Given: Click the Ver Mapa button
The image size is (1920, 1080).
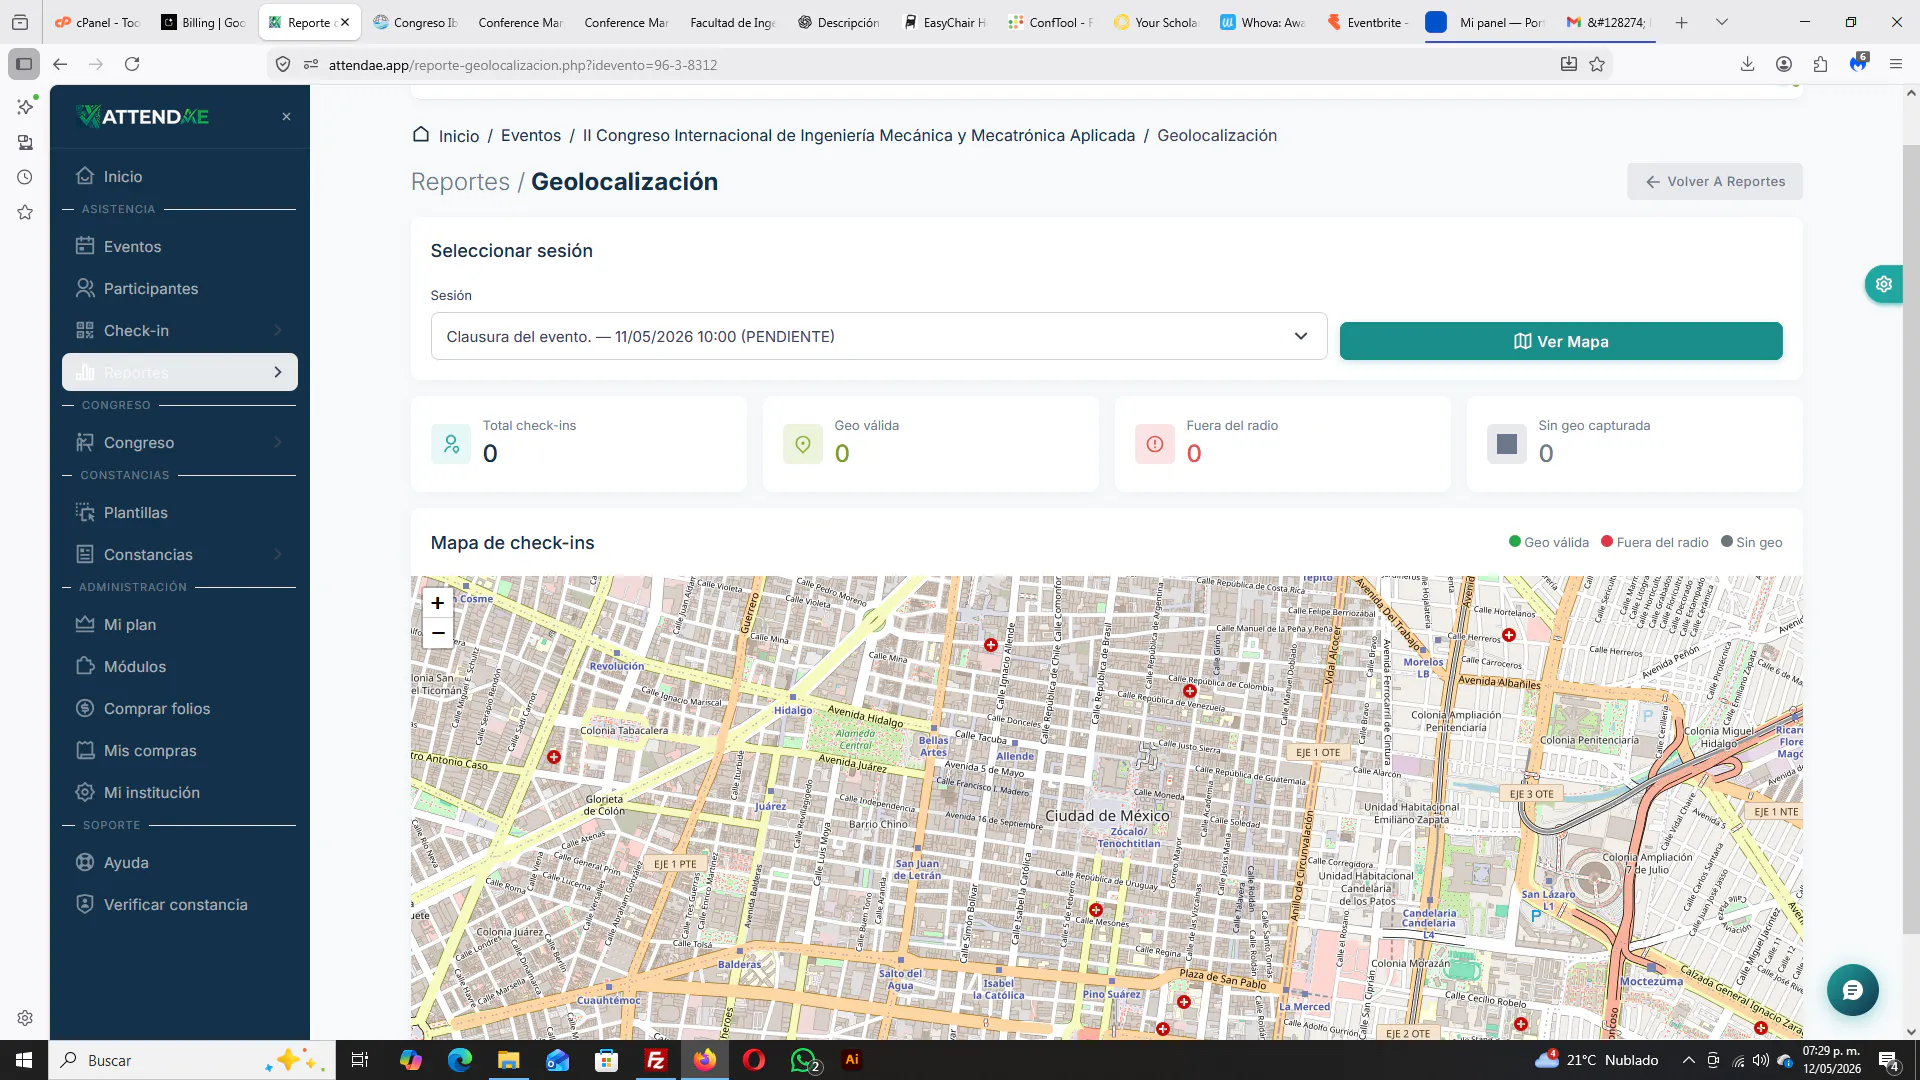Looking at the screenshot, I should [x=1560, y=341].
